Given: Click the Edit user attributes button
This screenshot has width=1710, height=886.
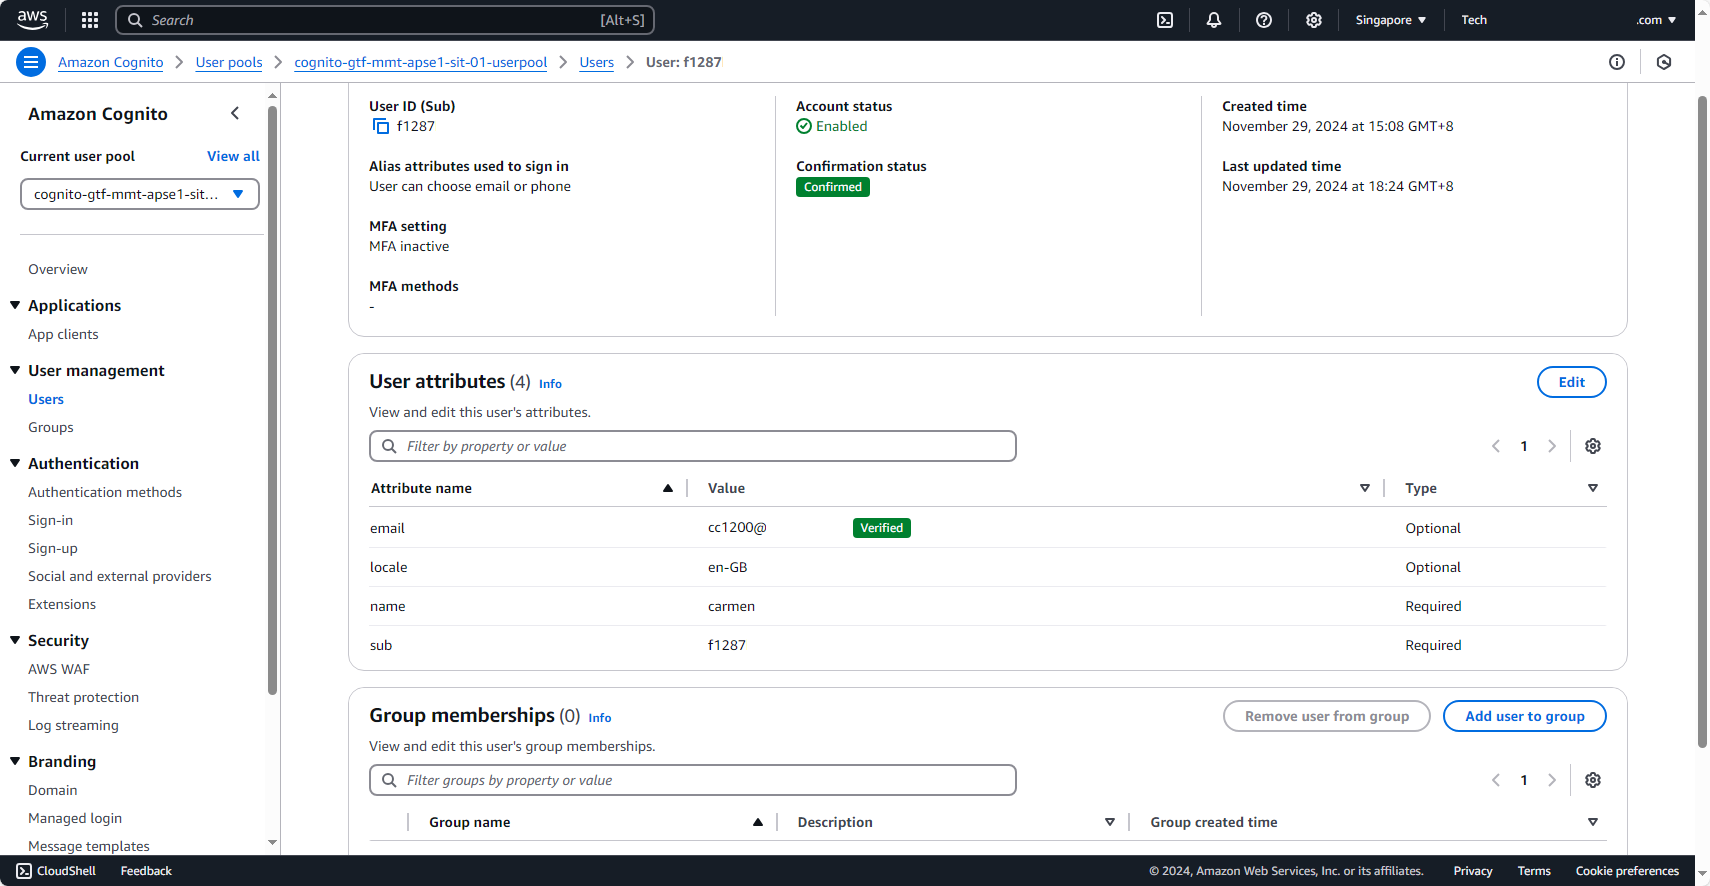Looking at the screenshot, I should pyautogui.click(x=1571, y=382).
